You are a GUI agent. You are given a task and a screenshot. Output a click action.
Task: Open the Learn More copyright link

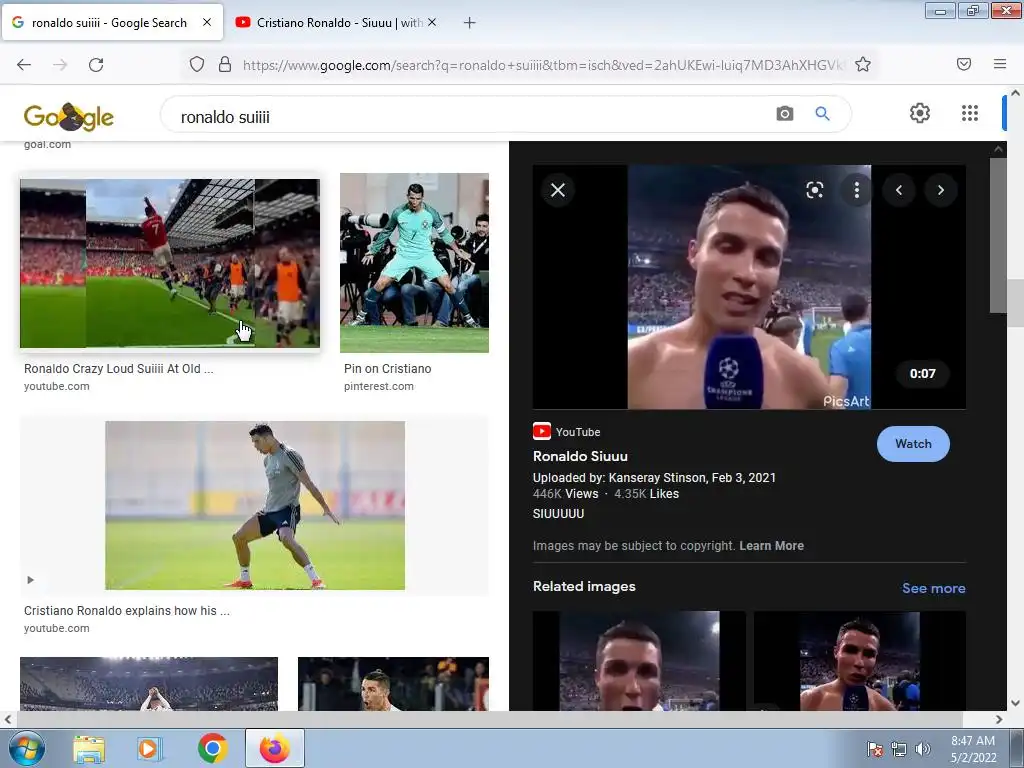771,545
